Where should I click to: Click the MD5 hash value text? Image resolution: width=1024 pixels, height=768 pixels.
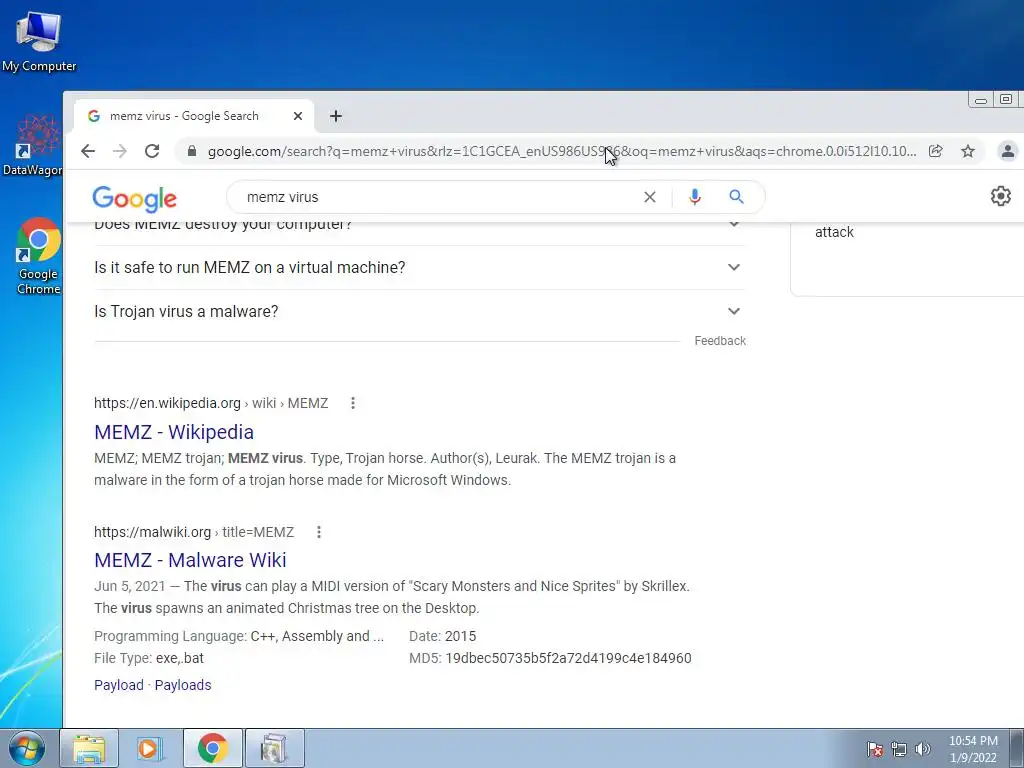coord(568,658)
